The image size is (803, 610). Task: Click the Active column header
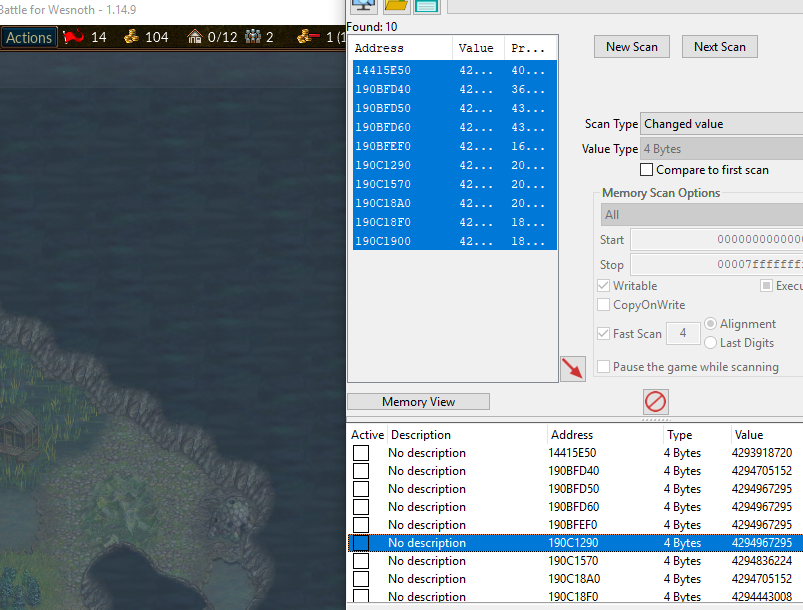(367, 435)
